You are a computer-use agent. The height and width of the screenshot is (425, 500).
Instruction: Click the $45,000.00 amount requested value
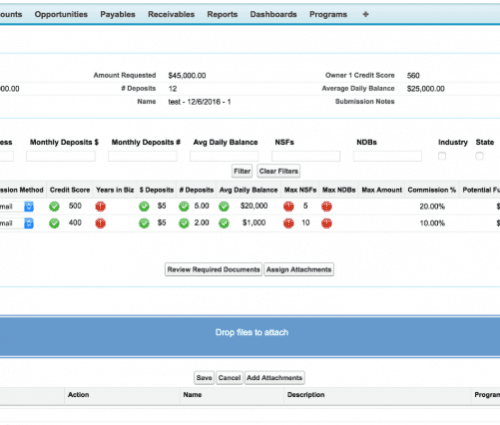coord(187,76)
